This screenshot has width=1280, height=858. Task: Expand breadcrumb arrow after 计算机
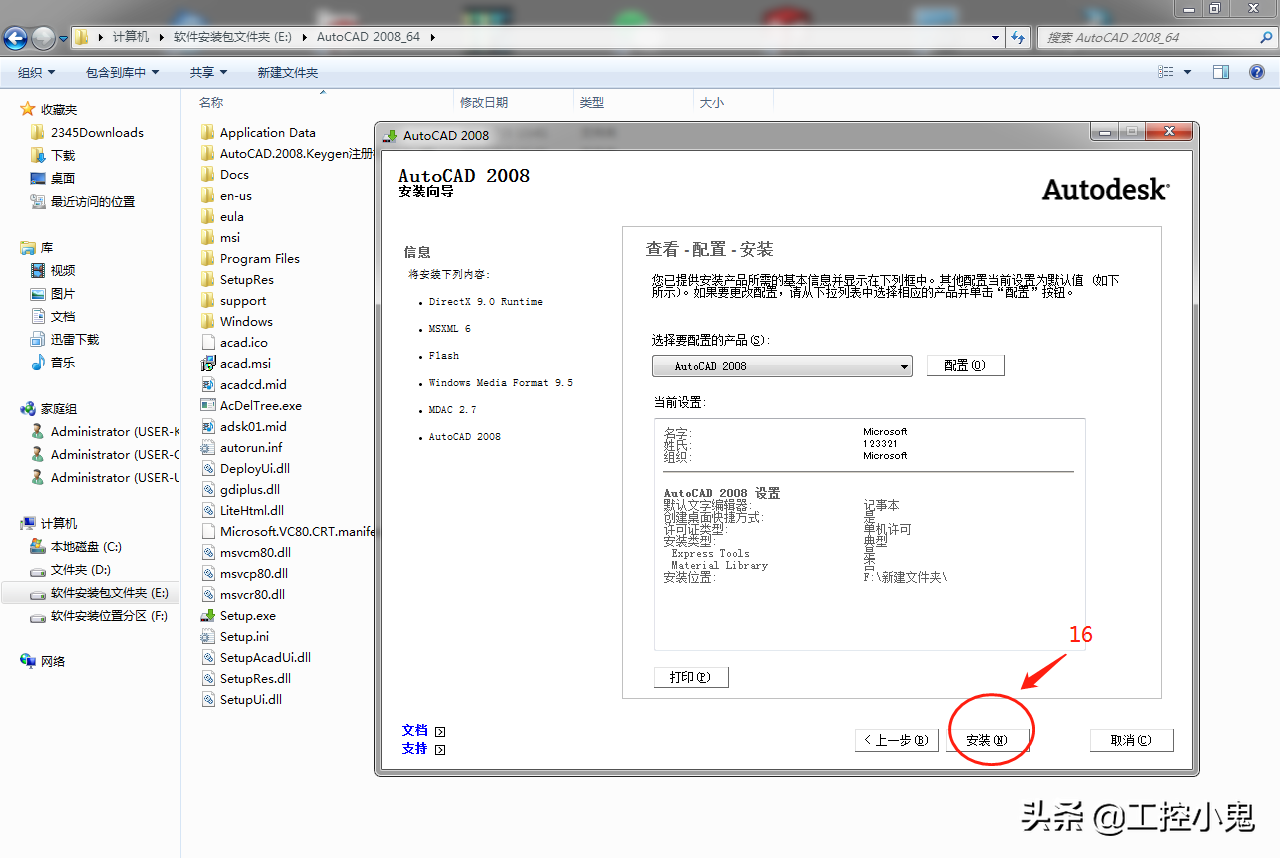(161, 37)
